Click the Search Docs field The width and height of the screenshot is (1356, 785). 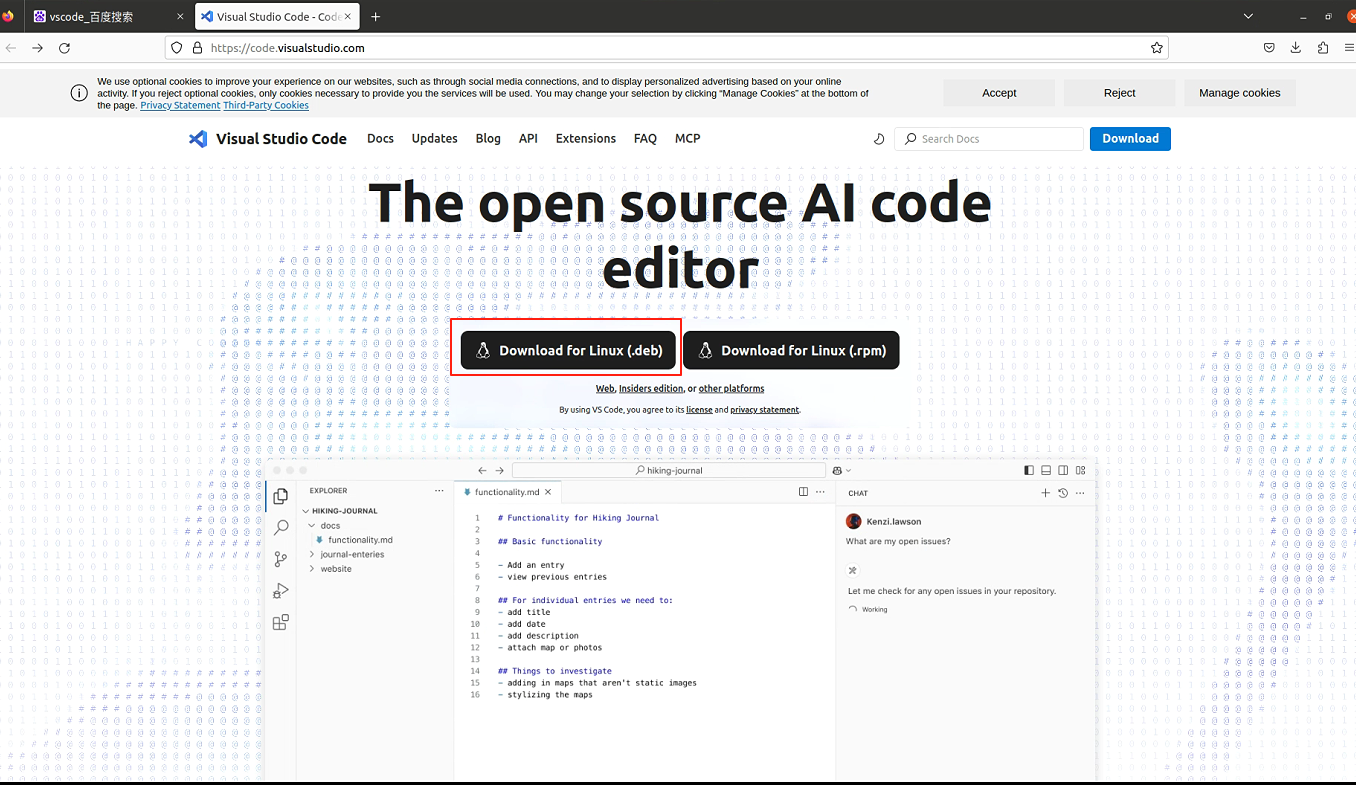coord(989,139)
